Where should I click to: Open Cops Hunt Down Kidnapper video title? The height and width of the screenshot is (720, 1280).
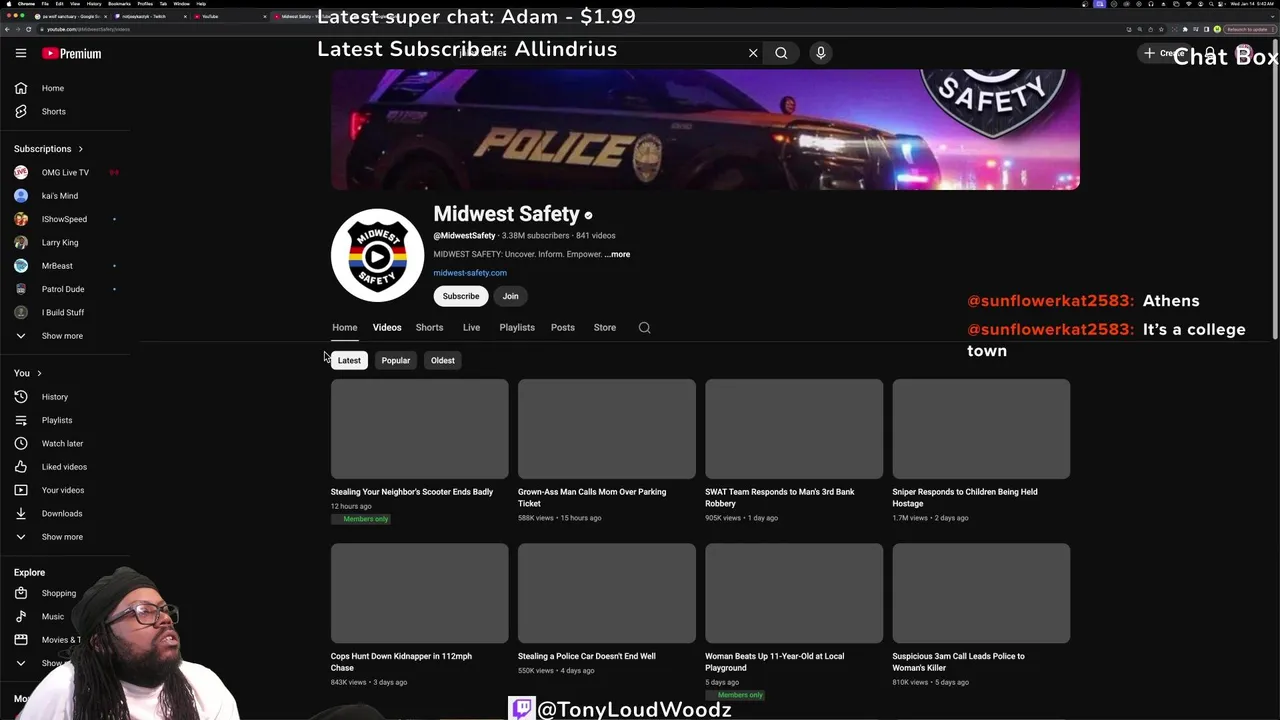(401, 662)
